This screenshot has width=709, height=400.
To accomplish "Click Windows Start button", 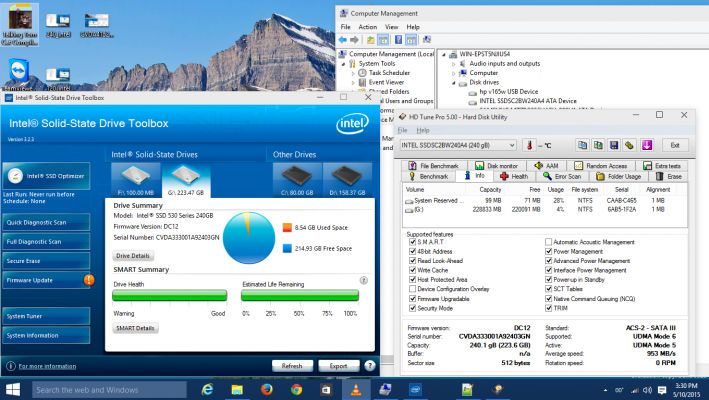I will pyautogui.click(x=13, y=389).
